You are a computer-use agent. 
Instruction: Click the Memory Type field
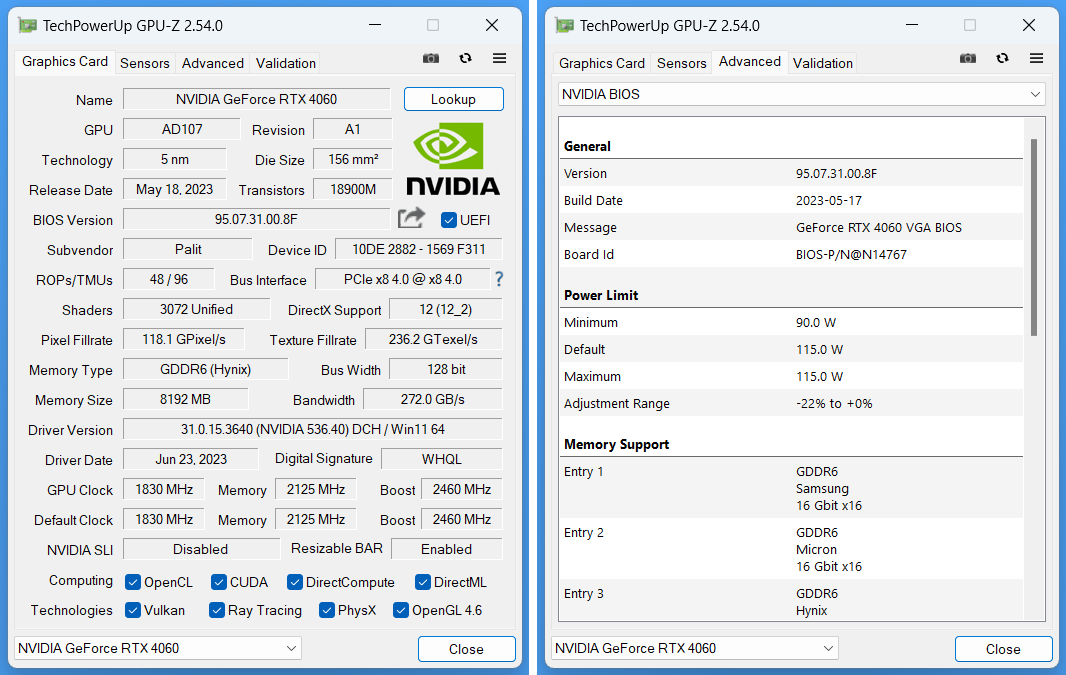click(205, 370)
